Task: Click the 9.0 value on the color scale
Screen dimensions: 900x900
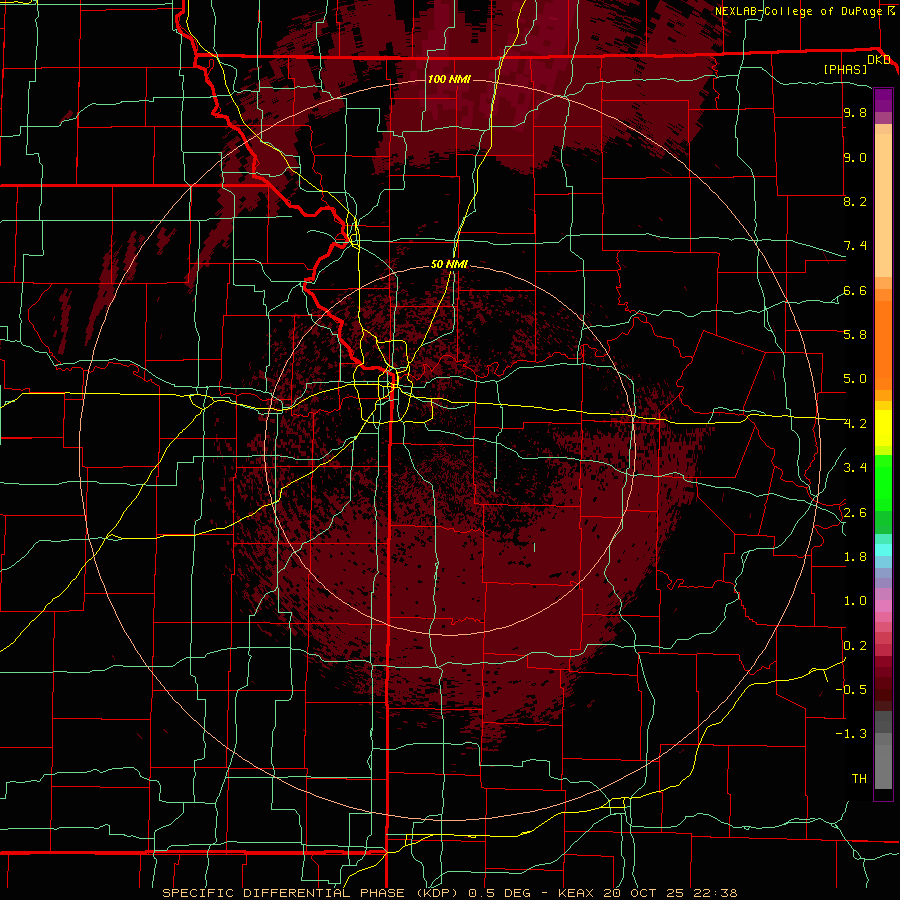Action: [855, 157]
